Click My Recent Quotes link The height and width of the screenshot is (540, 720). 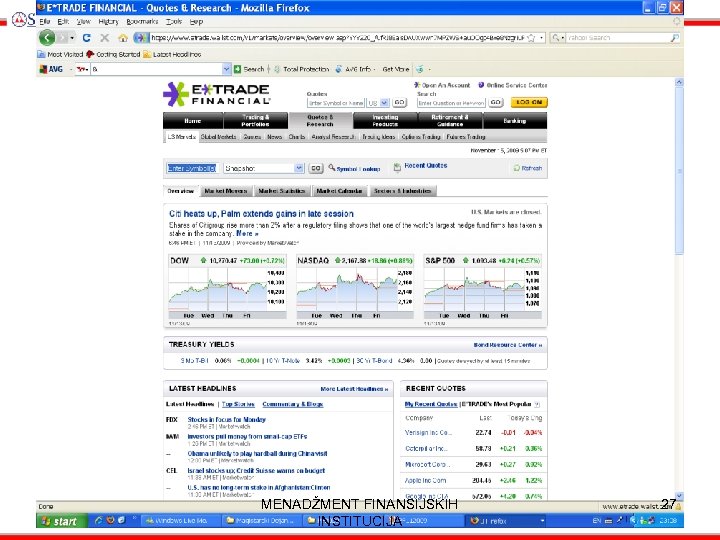[431, 404]
